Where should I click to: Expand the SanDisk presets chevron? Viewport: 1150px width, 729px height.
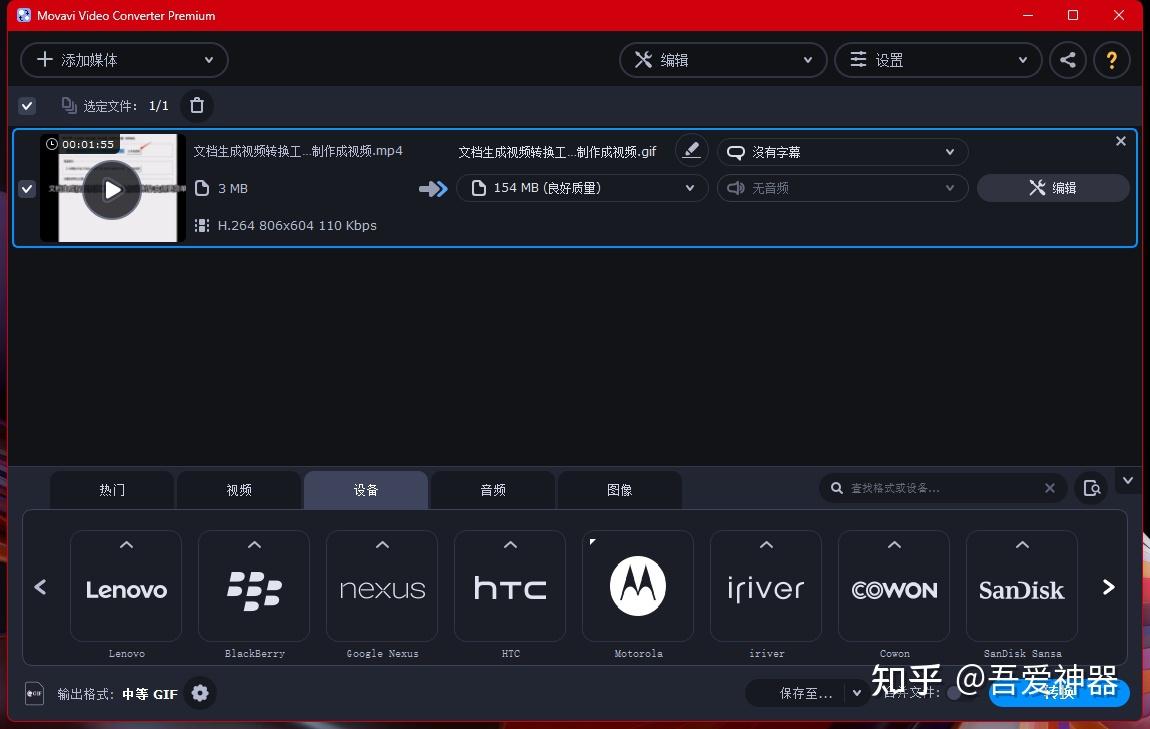tap(1022, 545)
